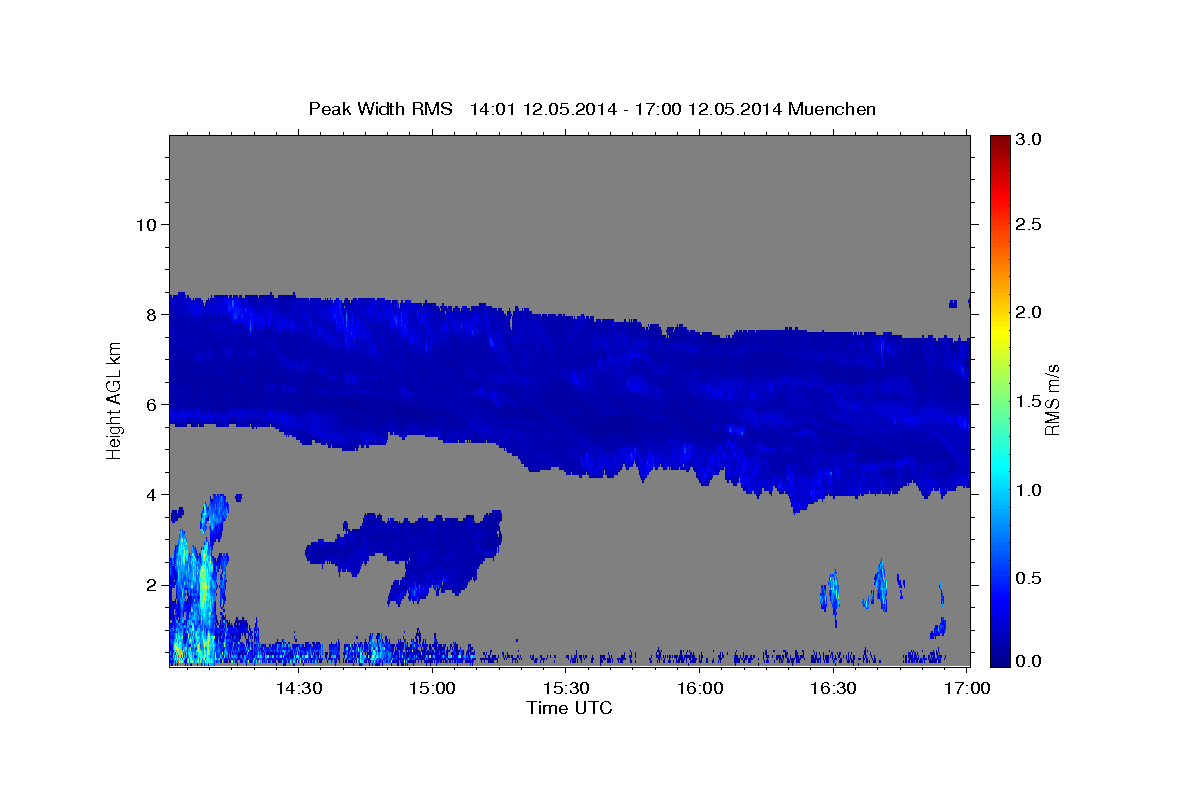Image resolution: width=1200 pixels, height=800 pixels.
Task: Click the 17:00 time tick label
Action: click(x=967, y=688)
